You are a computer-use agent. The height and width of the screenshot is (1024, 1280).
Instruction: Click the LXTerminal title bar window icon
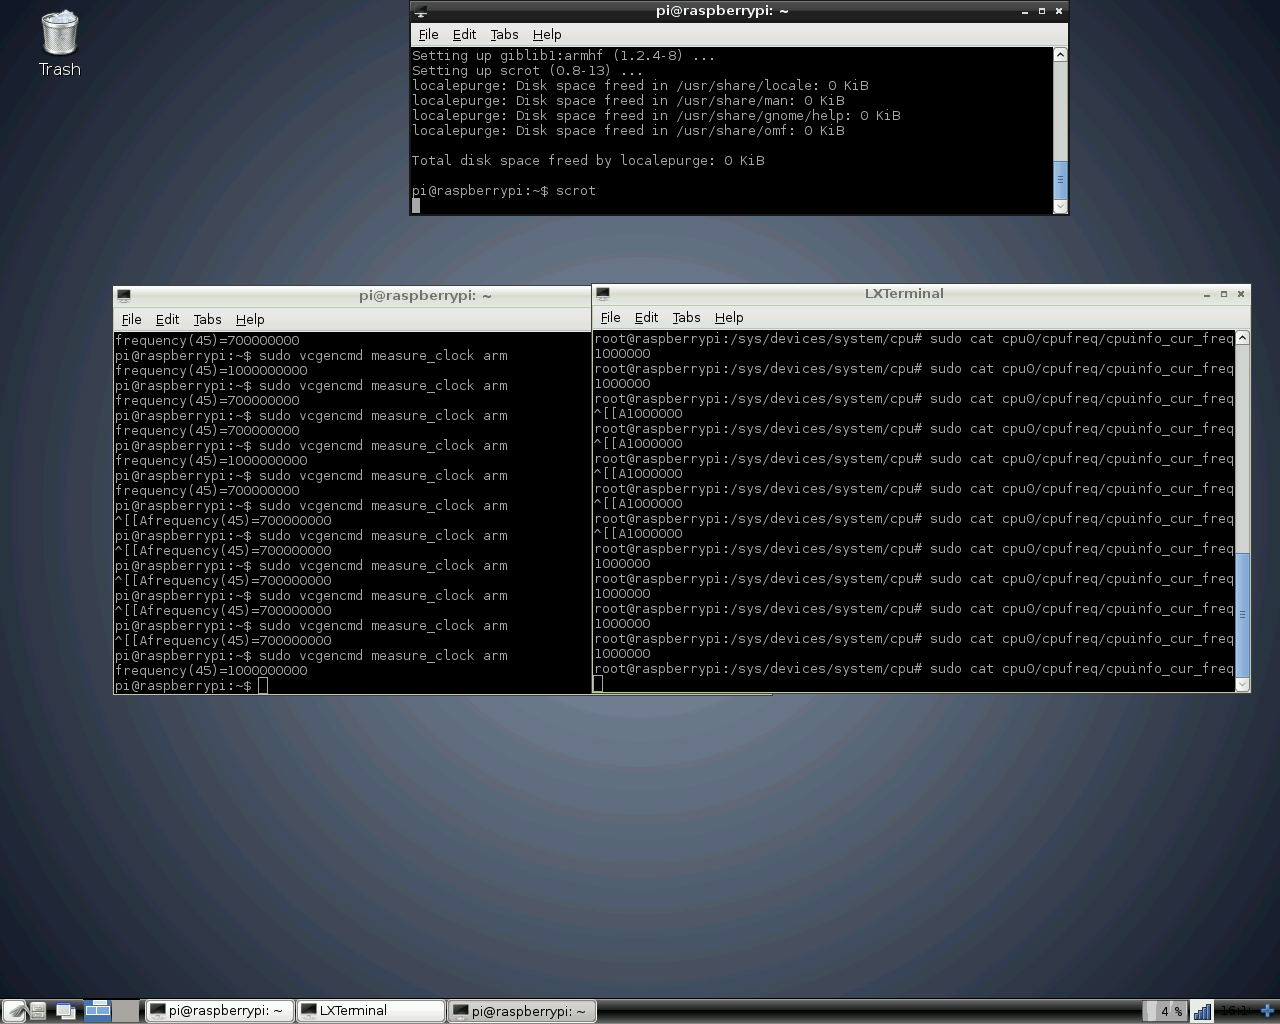coord(602,294)
